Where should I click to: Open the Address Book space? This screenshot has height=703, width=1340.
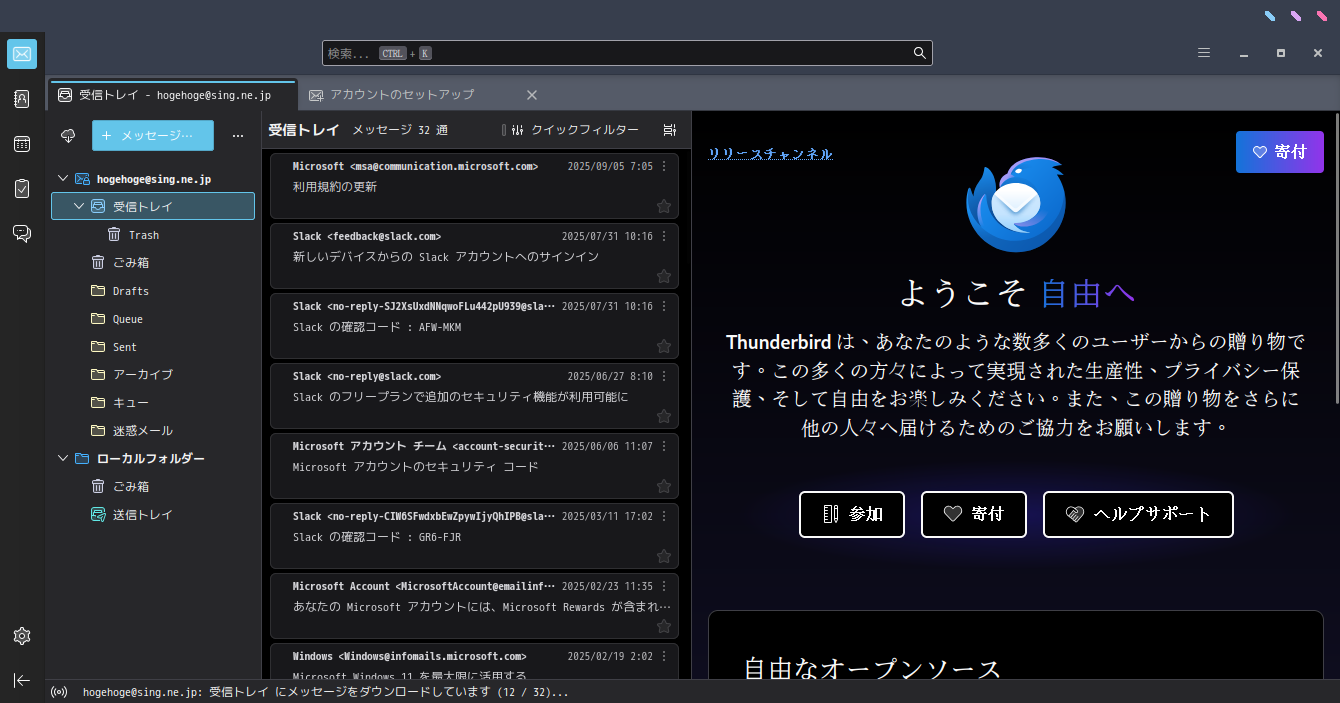22,99
